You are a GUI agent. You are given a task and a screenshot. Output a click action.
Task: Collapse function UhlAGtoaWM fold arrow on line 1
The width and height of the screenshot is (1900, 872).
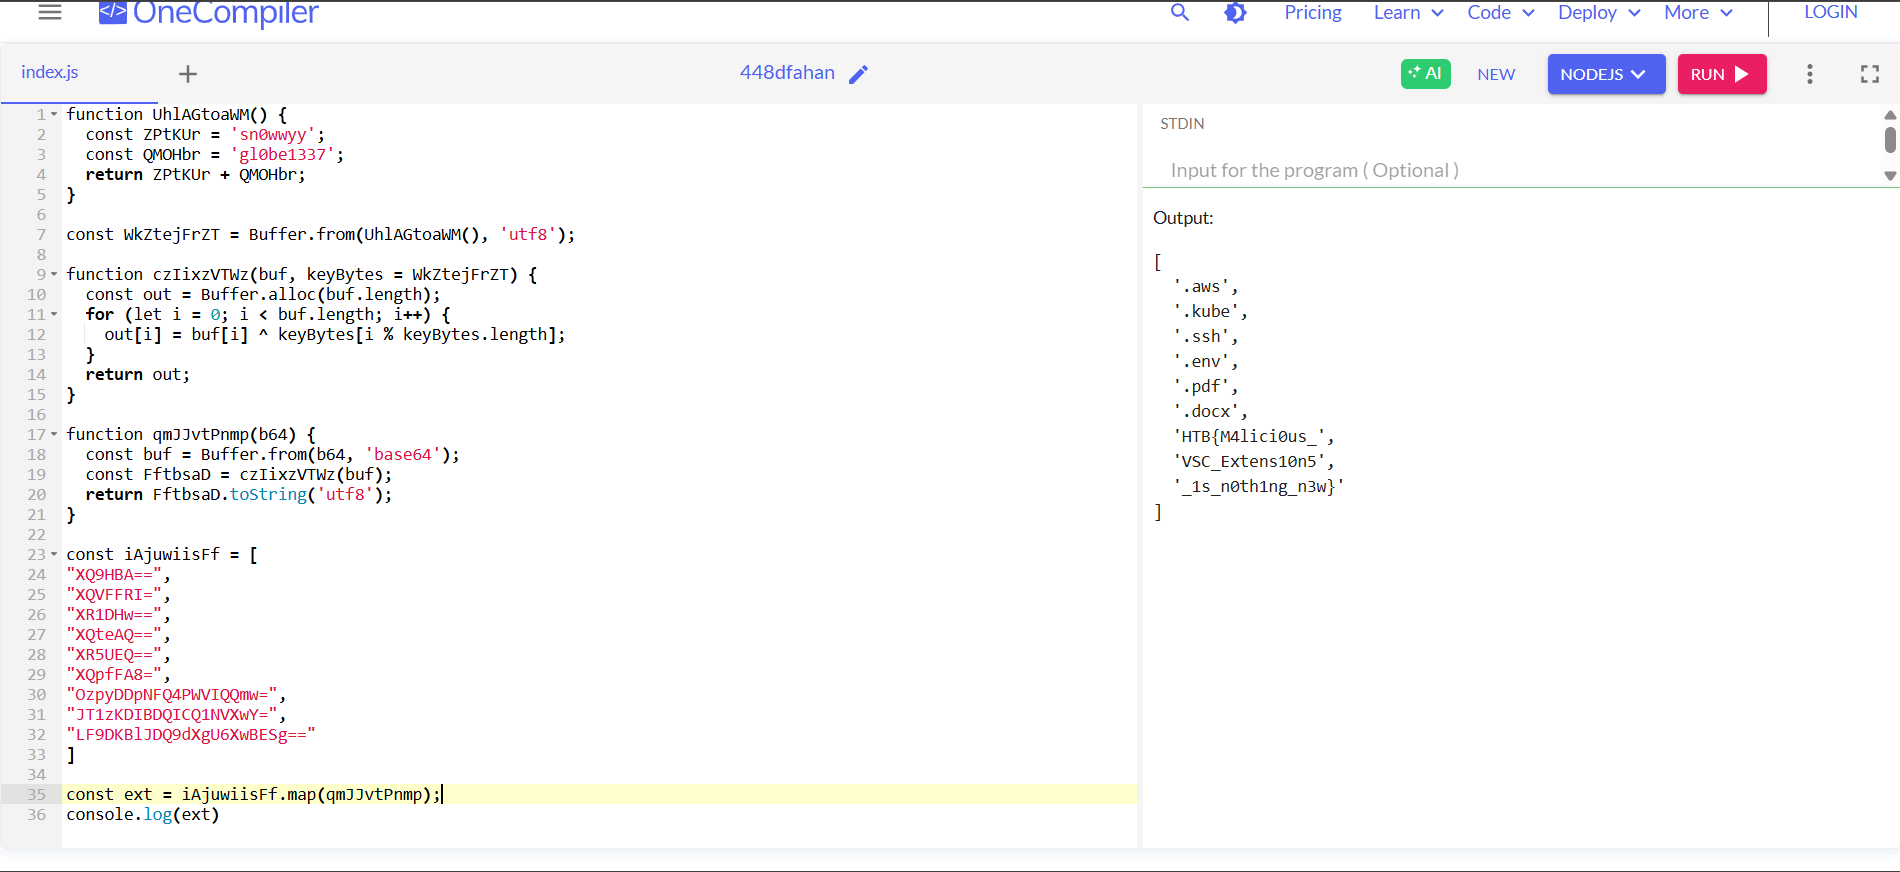[x=54, y=115]
